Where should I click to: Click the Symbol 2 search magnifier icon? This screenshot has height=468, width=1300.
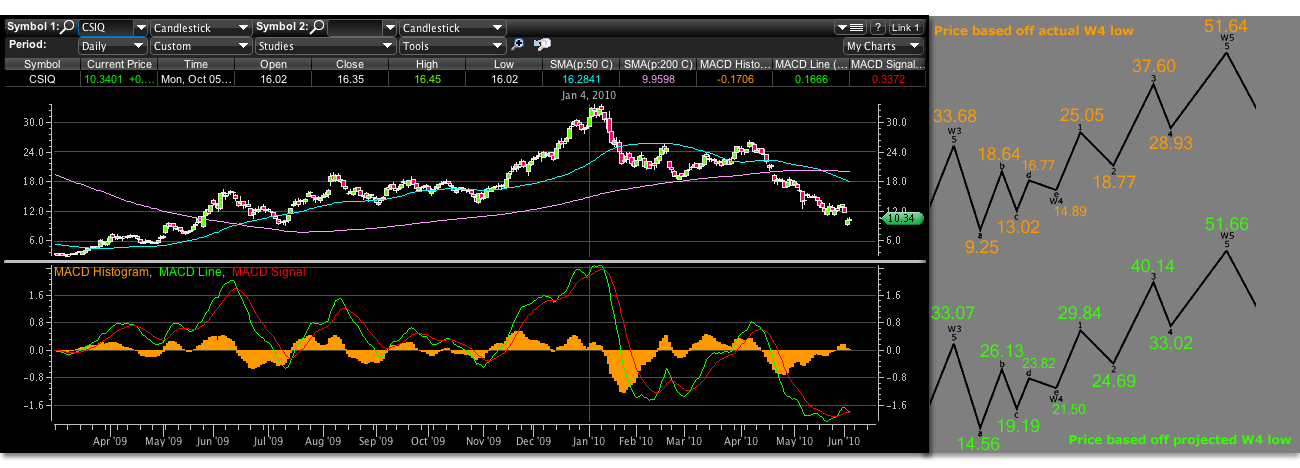317,28
